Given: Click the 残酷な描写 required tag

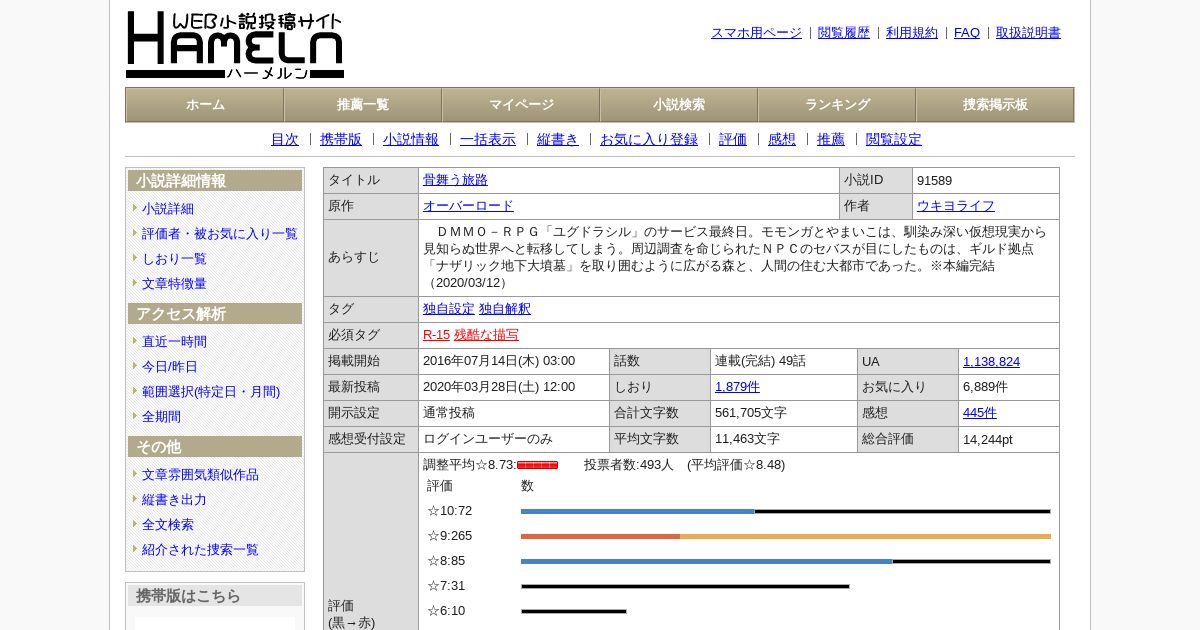Looking at the screenshot, I should click(x=486, y=335).
